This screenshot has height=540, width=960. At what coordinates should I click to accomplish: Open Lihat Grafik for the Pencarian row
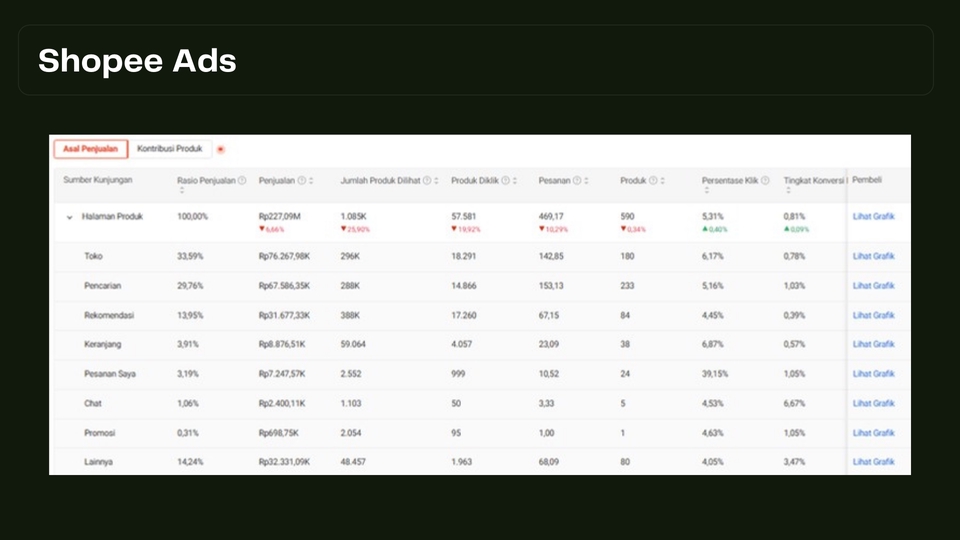[x=873, y=286]
